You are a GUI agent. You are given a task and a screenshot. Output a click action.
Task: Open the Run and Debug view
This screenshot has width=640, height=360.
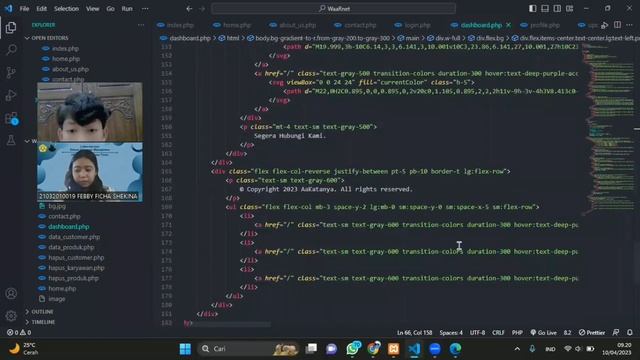tap(11, 95)
